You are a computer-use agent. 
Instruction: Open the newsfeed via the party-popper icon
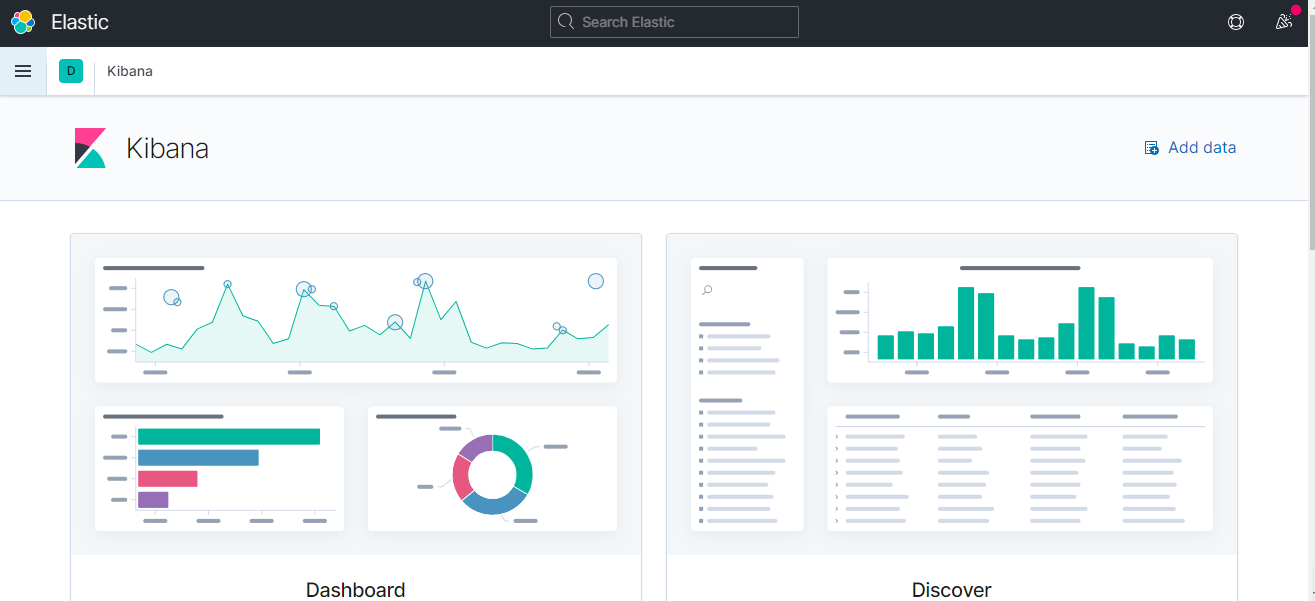point(1284,21)
